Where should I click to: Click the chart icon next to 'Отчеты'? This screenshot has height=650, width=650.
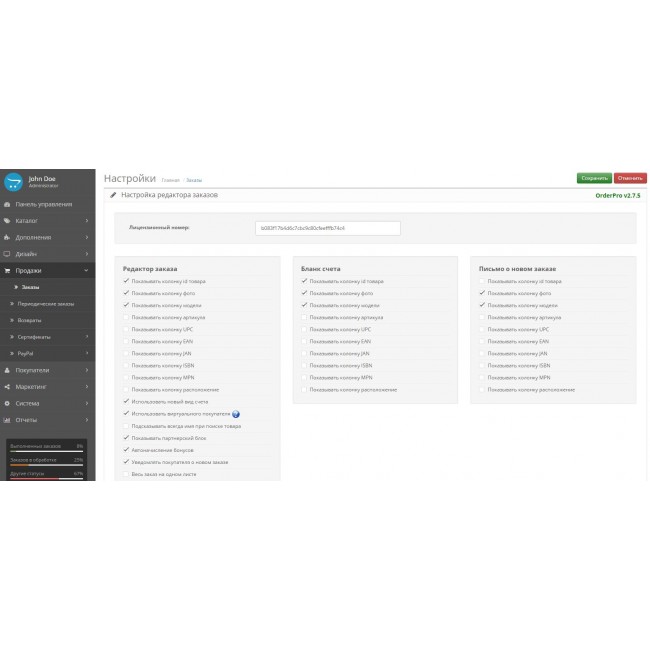click(x=7, y=420)
